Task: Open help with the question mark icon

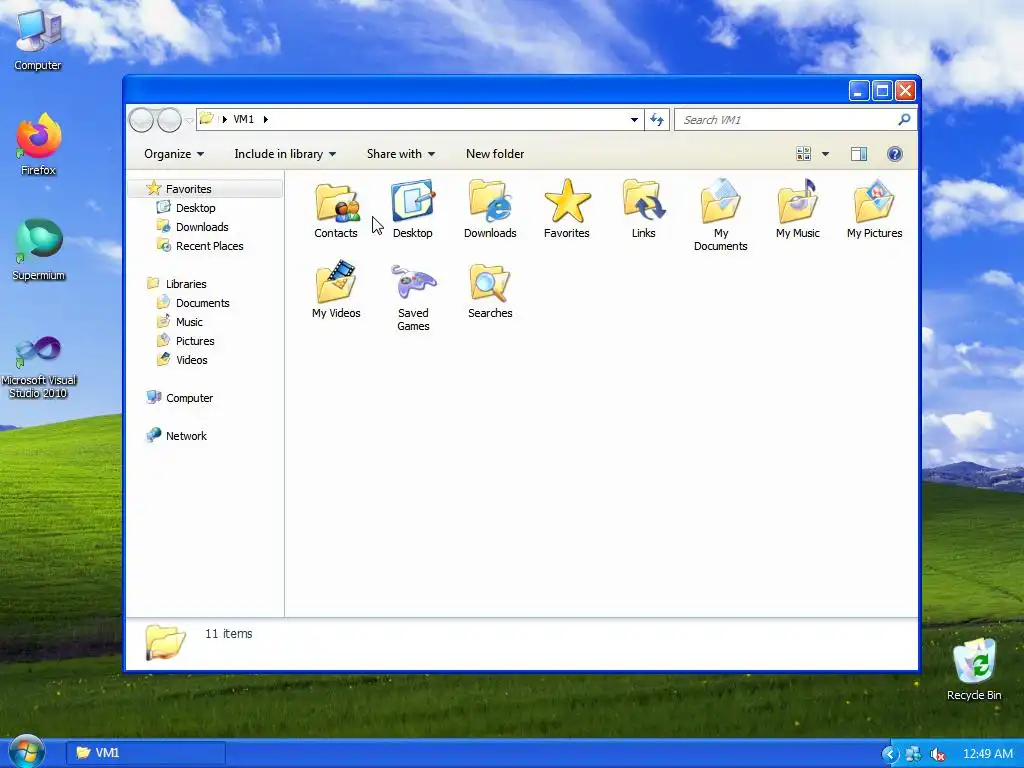Action: click(x=895, y=154)
